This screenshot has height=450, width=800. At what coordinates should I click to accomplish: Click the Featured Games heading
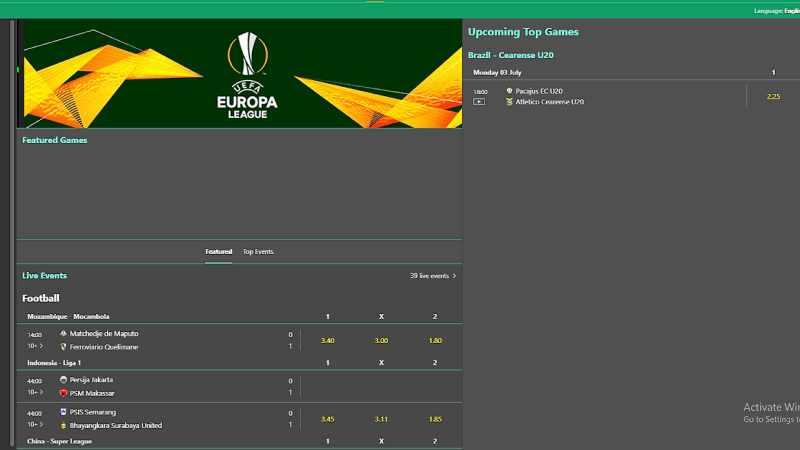(55, 140)
